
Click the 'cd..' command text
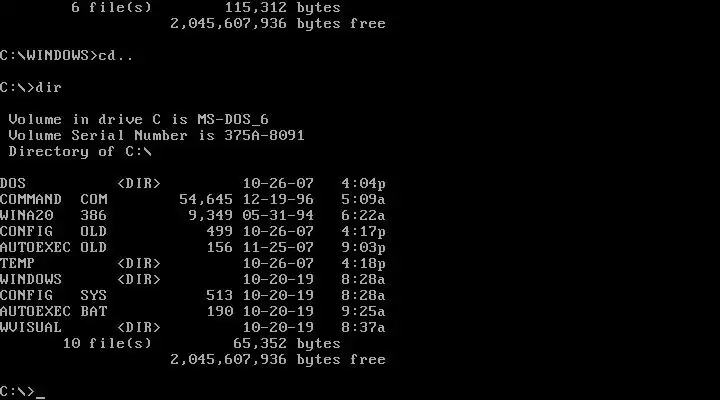[x=116, y=56]
